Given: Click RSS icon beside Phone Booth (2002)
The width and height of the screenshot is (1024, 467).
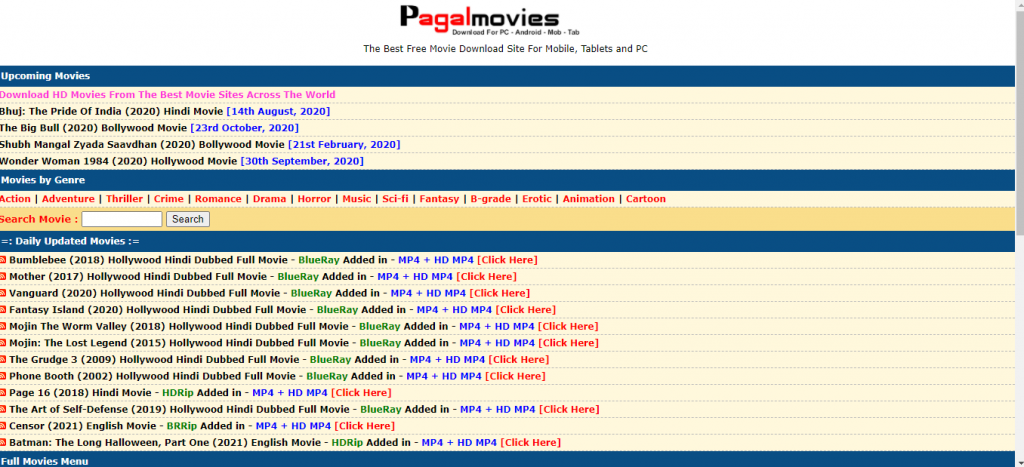Looking at the screenshot, I should [x=3, y=376].
